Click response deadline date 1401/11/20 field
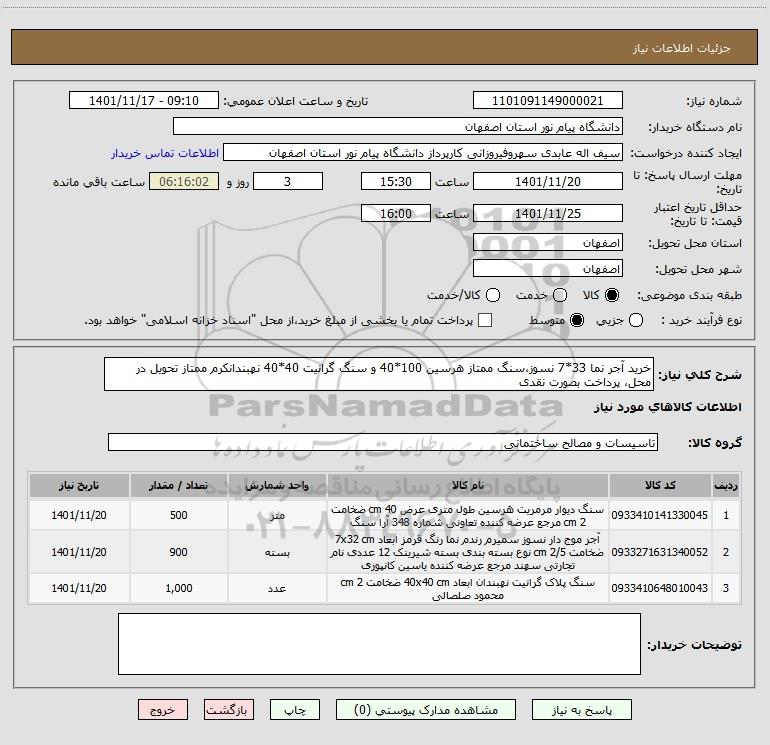The image size is (770, 745). pos(548,182)
